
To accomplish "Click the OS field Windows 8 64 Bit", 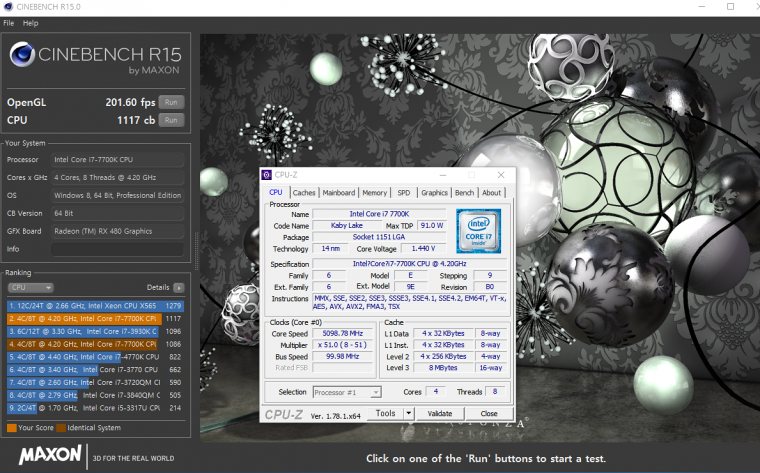I will pos(118,195).
